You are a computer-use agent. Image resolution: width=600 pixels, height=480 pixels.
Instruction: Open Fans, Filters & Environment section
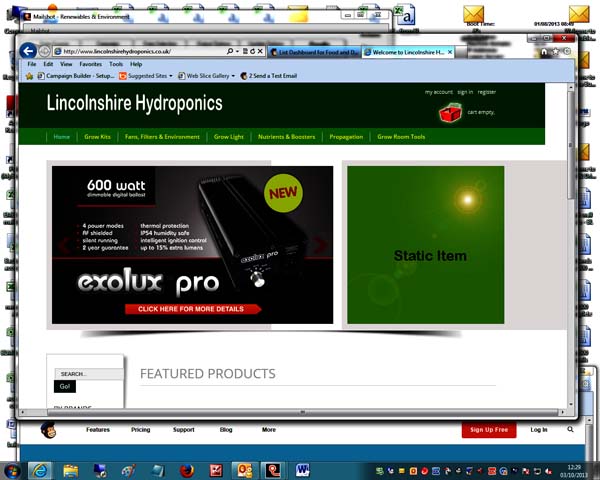pyautogui.click(x=162, y=137)
